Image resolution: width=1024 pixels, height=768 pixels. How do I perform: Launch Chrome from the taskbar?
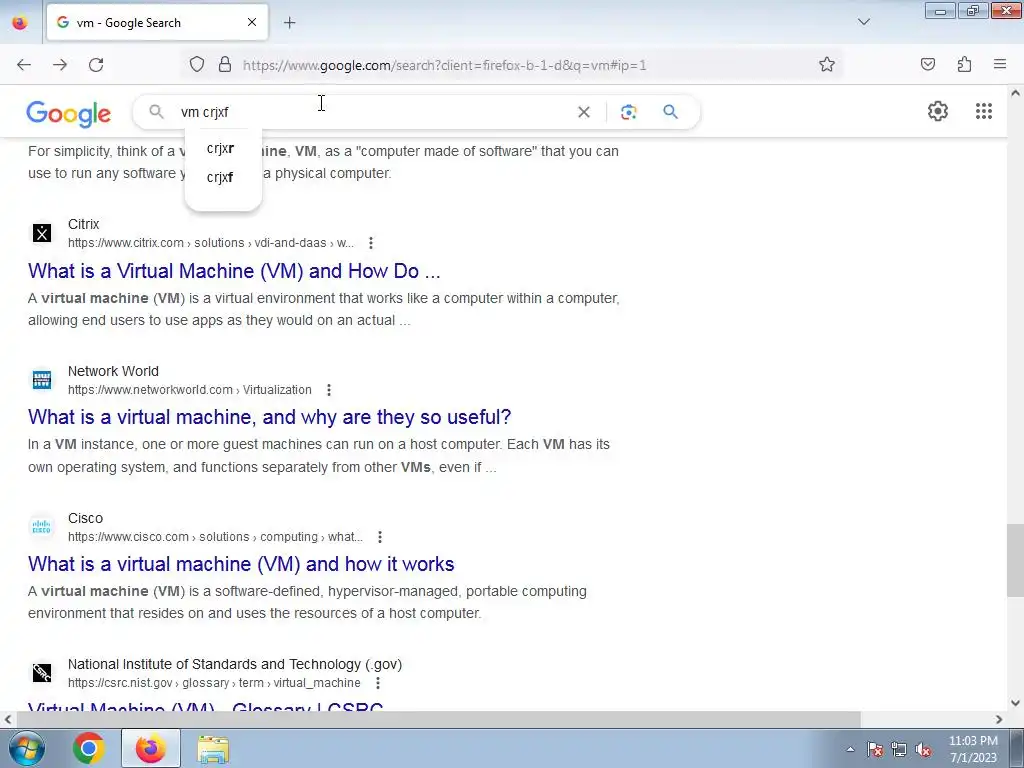pyautogui.click(x=89, y=748)
